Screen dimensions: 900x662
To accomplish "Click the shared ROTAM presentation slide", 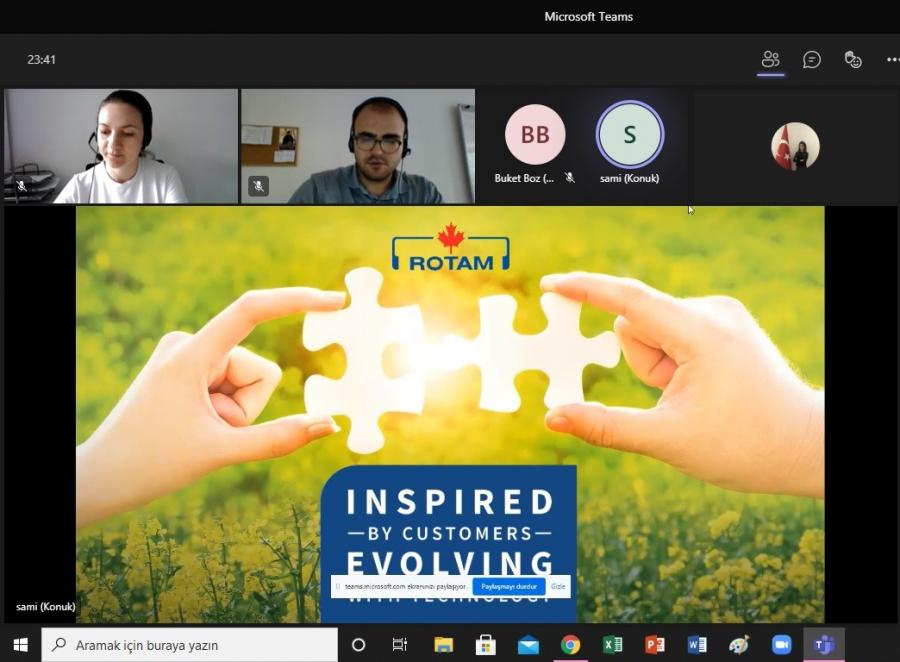I will click(x=450, y=380).
